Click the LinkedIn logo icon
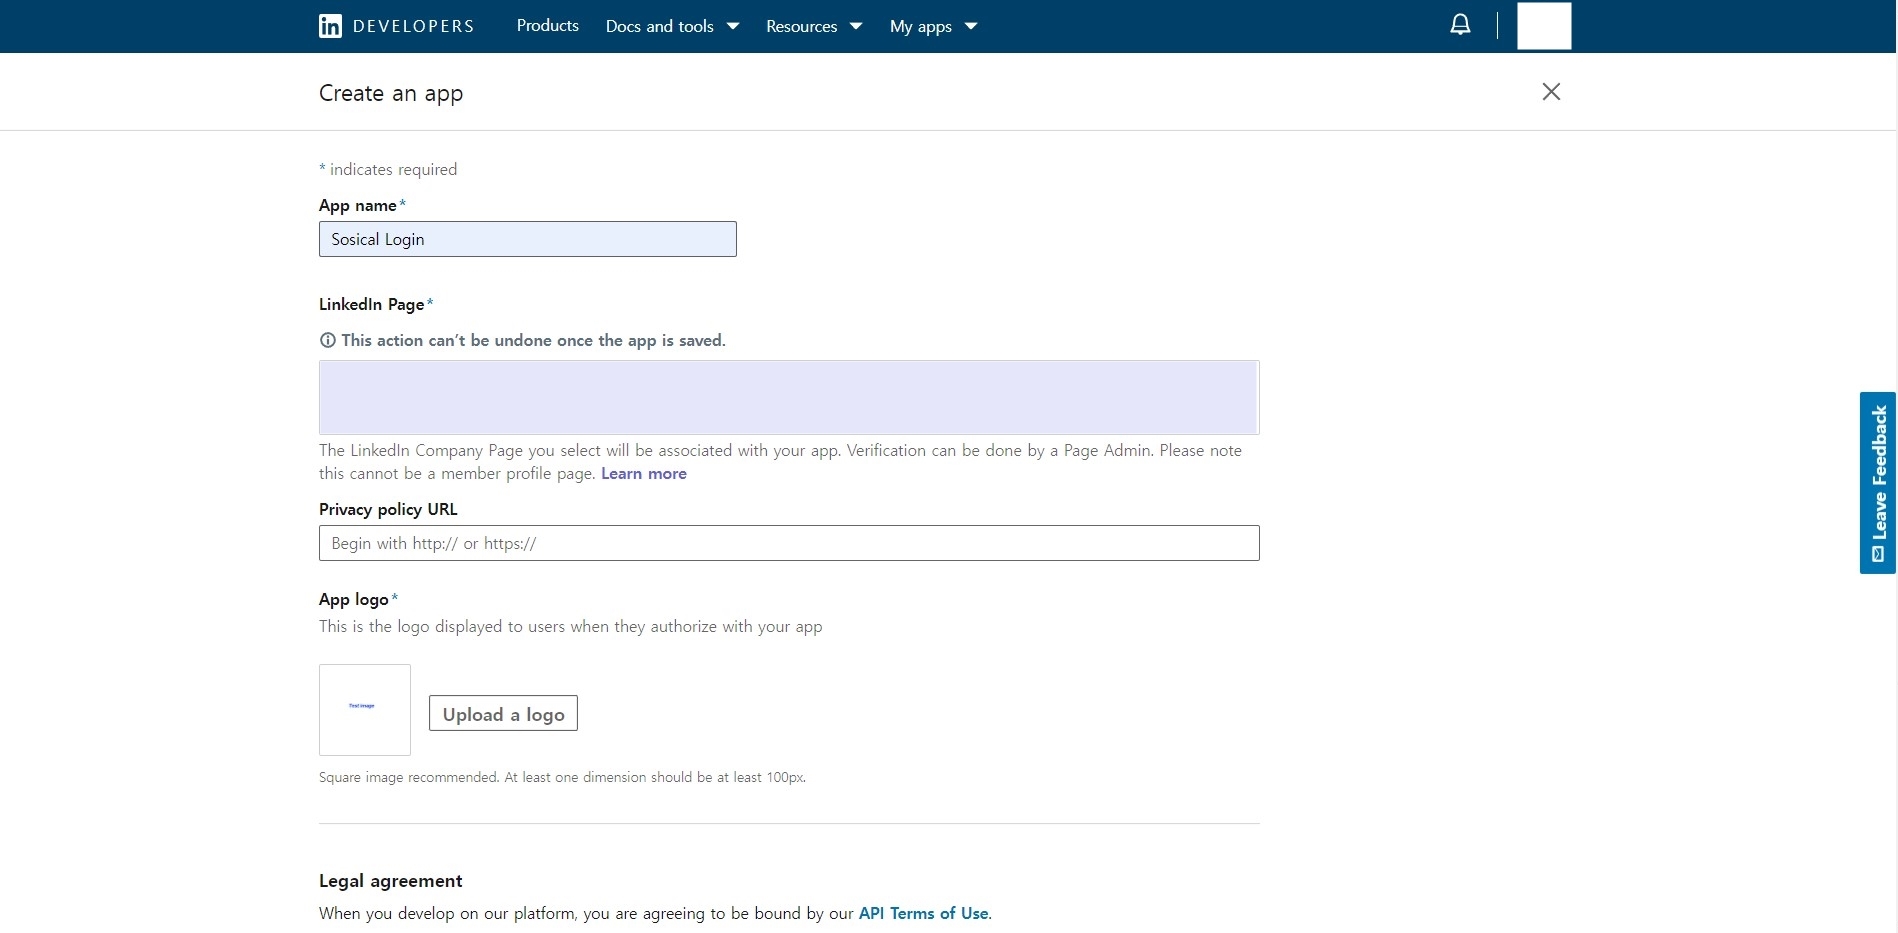This screenshot has width=1898, height=933. pos(330,26)
